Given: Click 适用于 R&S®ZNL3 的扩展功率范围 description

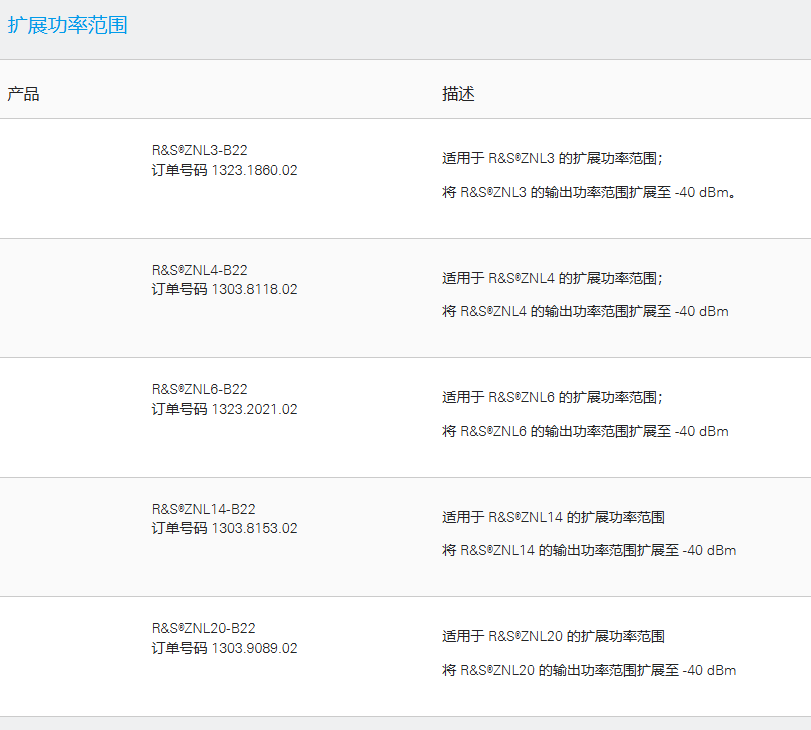Looking at the screenshot, I should click(x=552, y=158).
